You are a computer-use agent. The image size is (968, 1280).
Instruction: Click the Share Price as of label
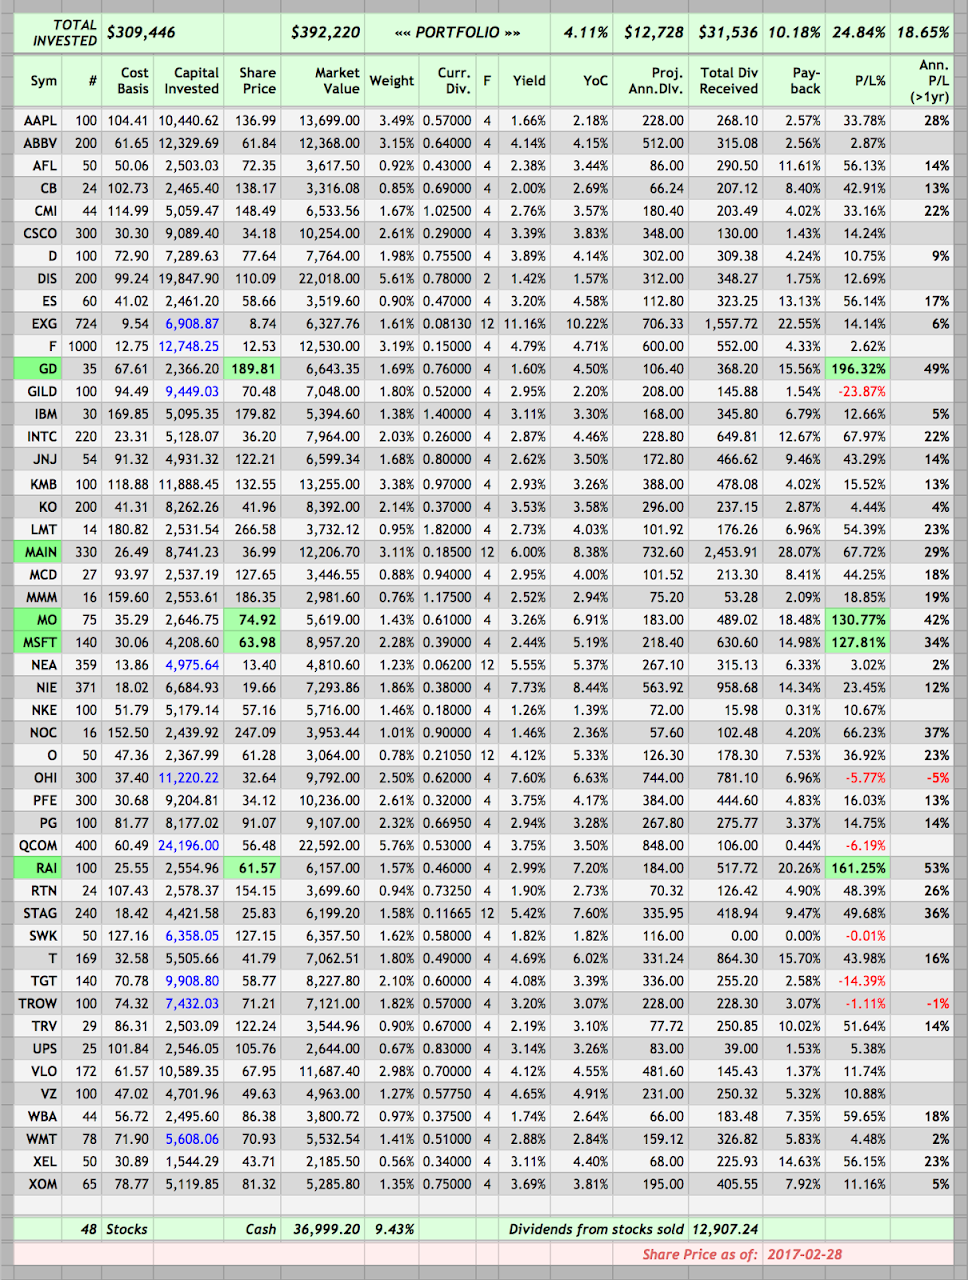click(x=700, y=1254)
